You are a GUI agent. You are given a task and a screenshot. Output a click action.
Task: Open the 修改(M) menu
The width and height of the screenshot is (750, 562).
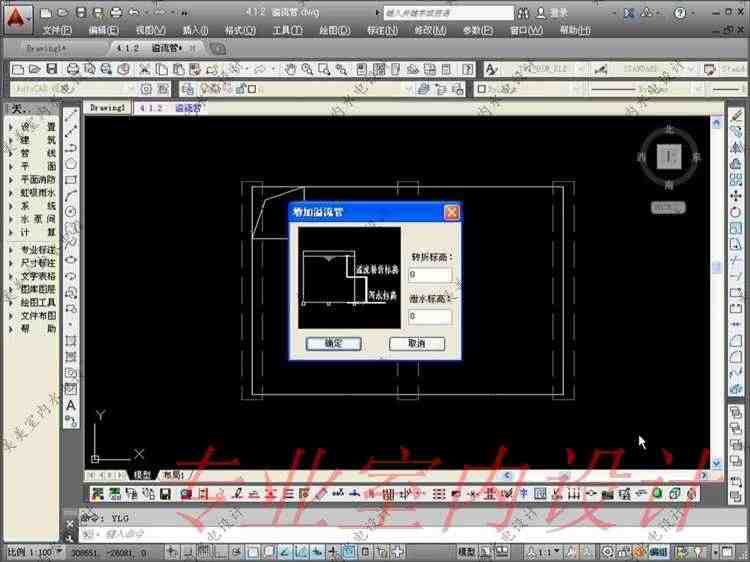point(430,30)
